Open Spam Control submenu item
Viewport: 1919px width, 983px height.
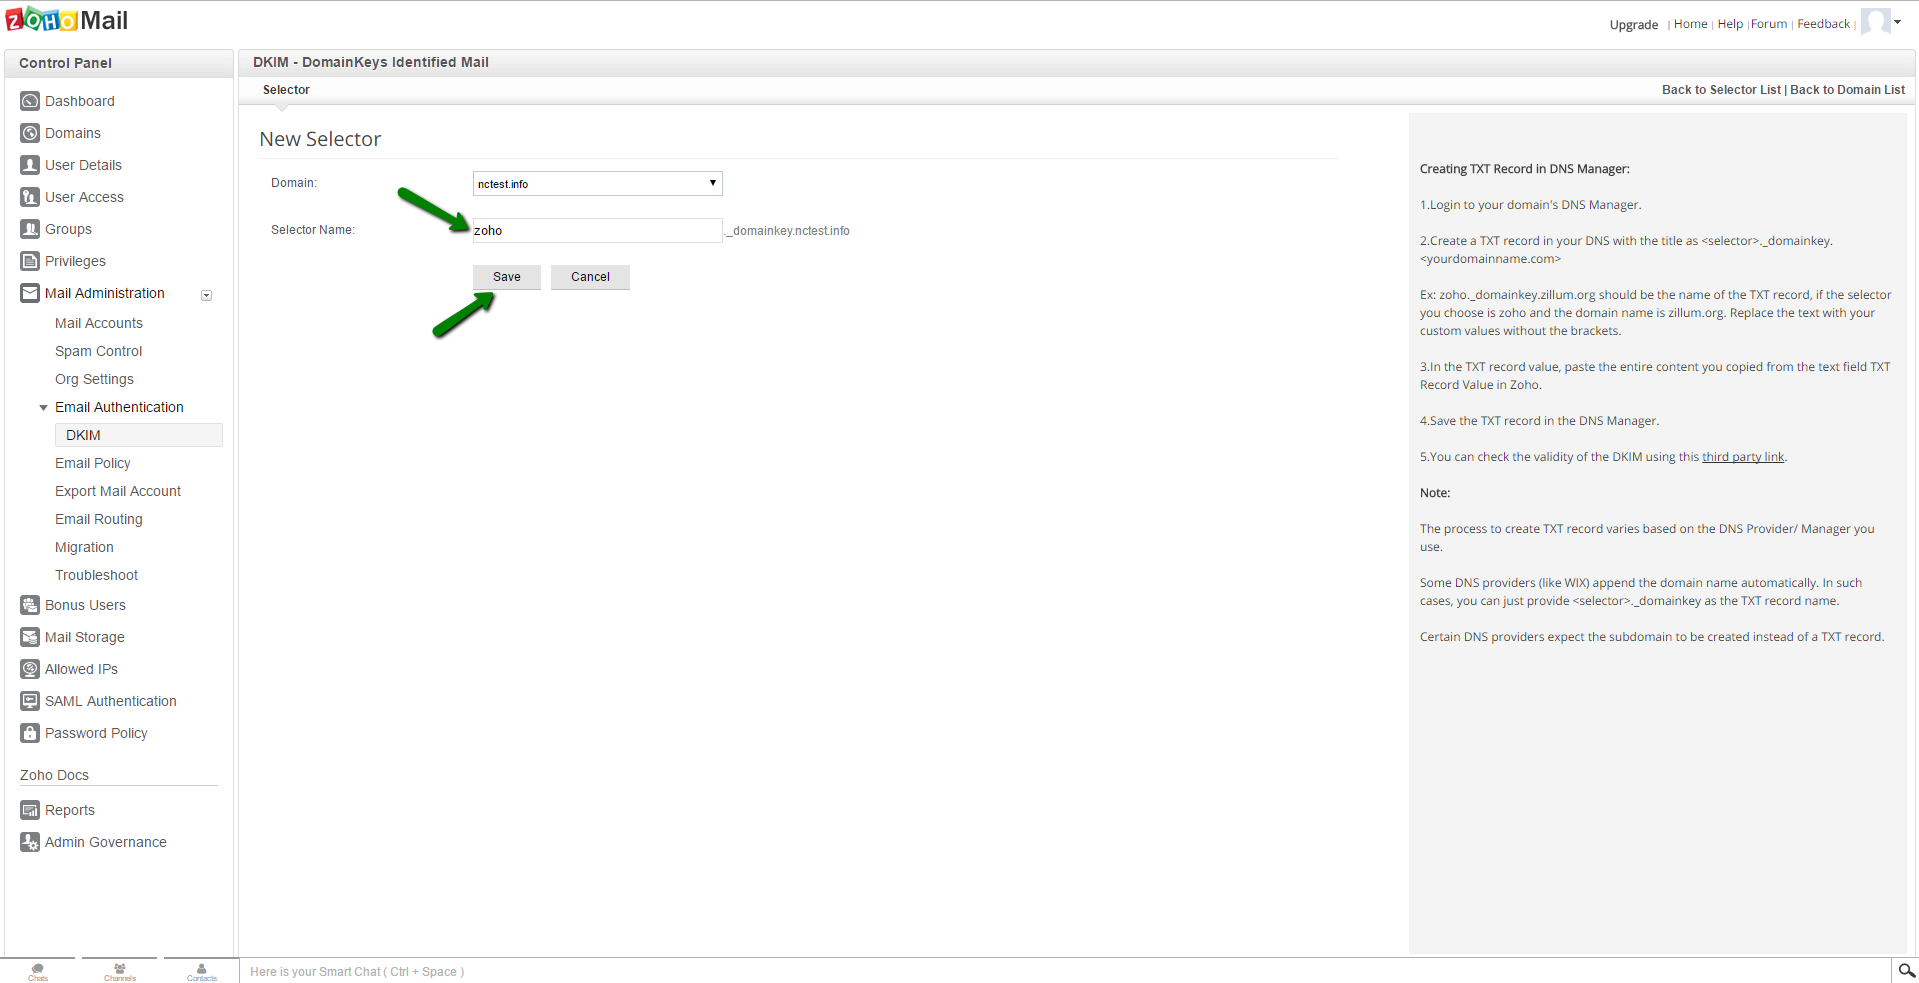[99, 351]
